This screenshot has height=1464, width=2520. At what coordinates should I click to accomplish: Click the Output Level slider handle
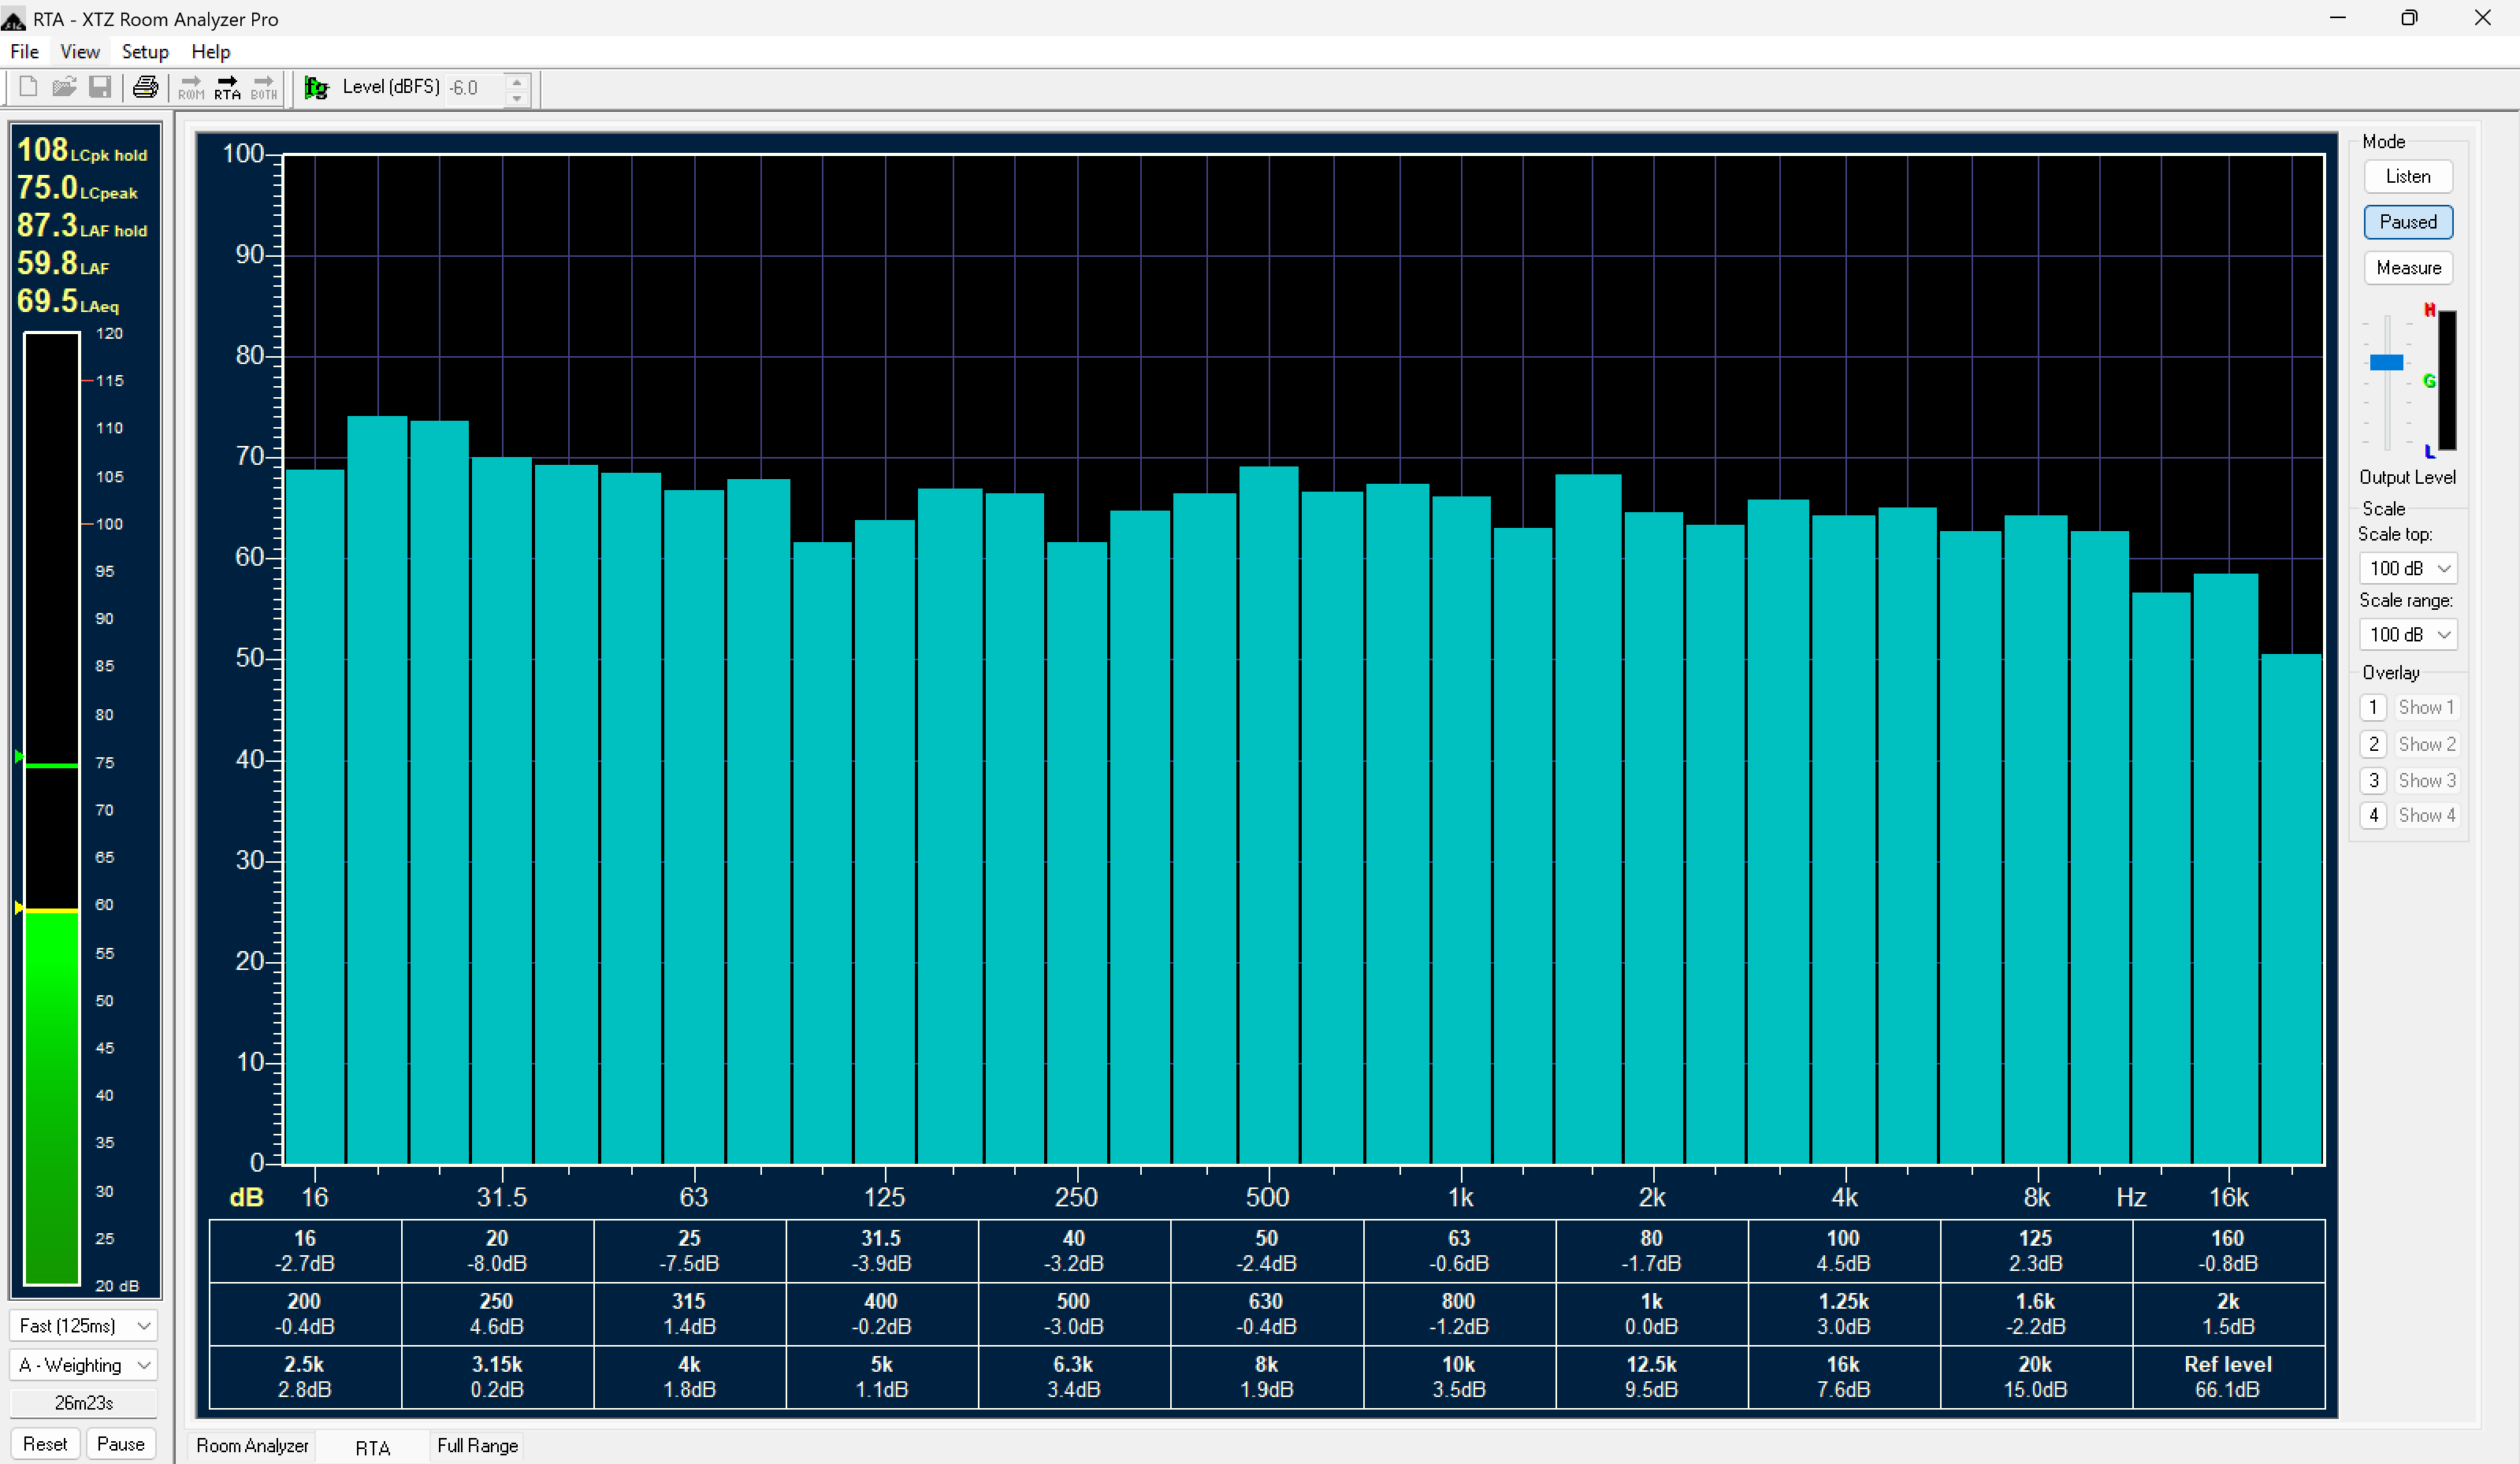(2387, 362)
